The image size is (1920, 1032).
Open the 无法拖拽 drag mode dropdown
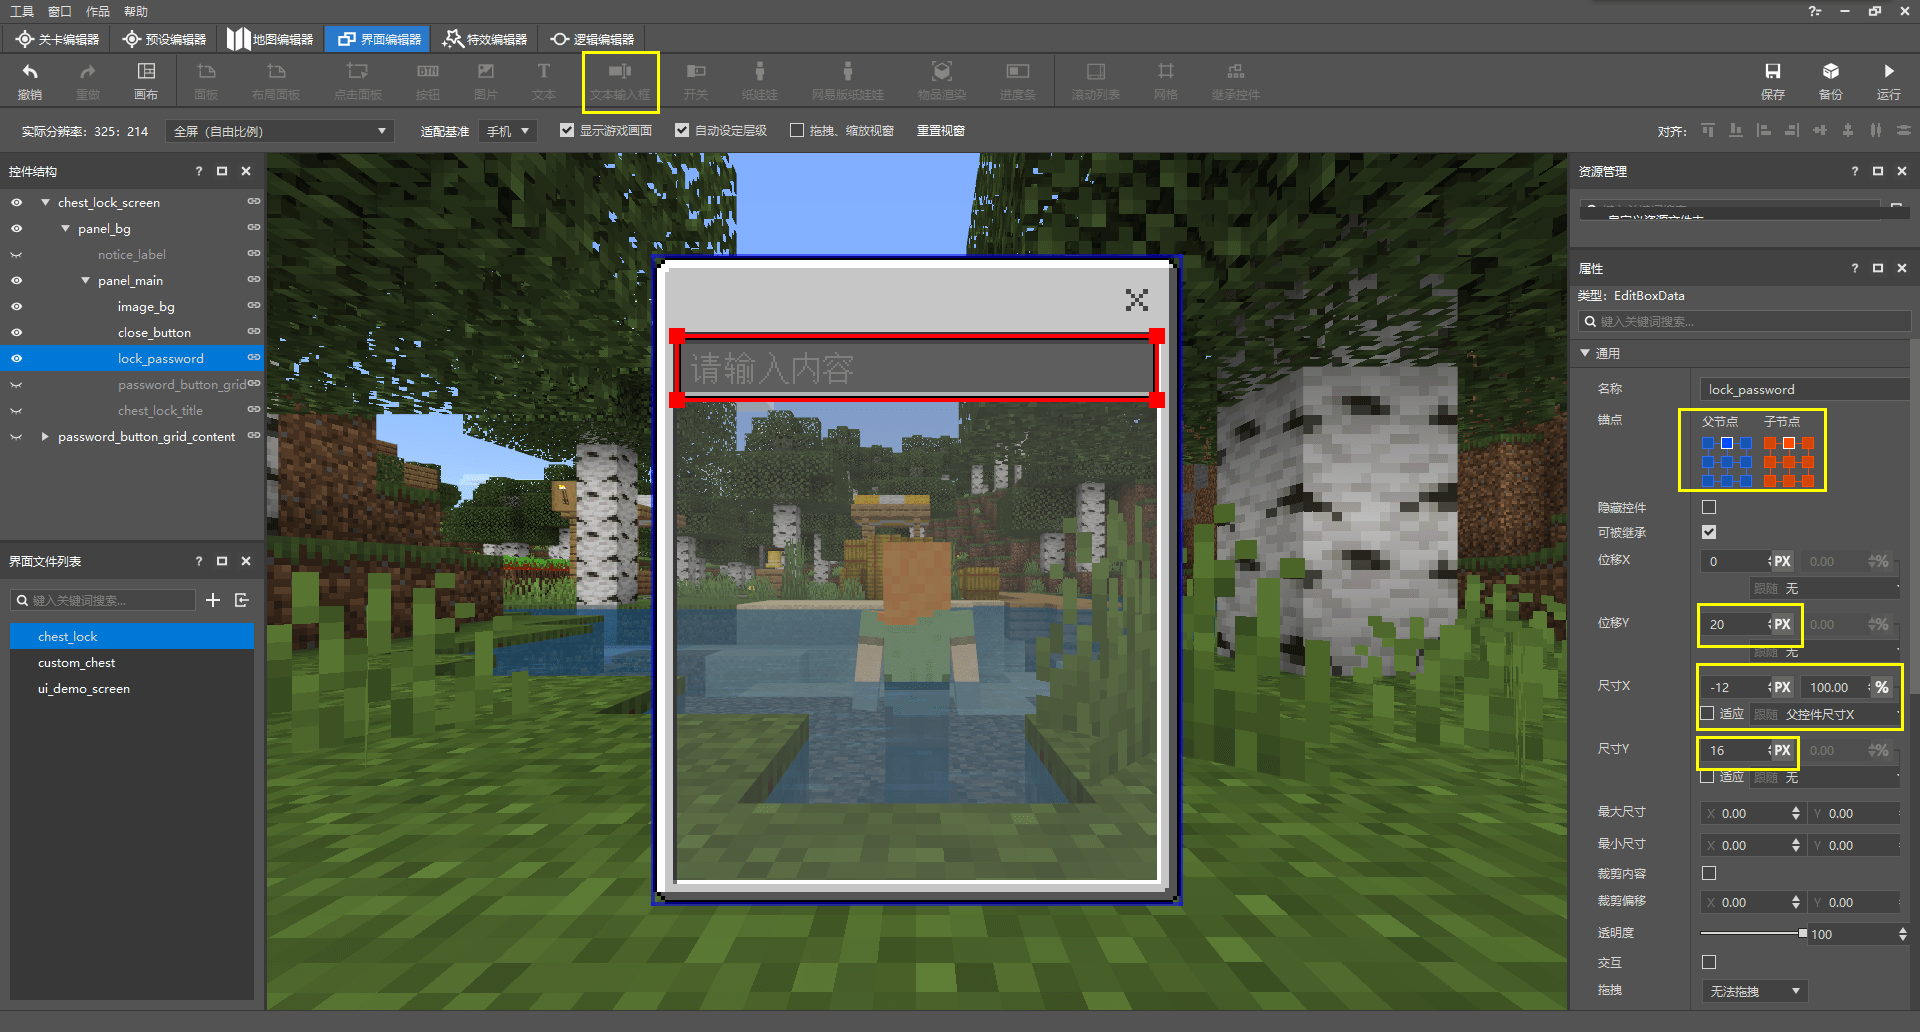(1755, 992)
